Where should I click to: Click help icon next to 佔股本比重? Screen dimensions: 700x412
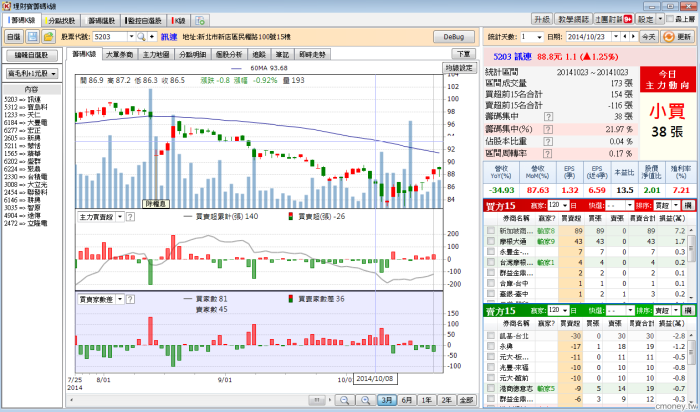tap(549, 141)
